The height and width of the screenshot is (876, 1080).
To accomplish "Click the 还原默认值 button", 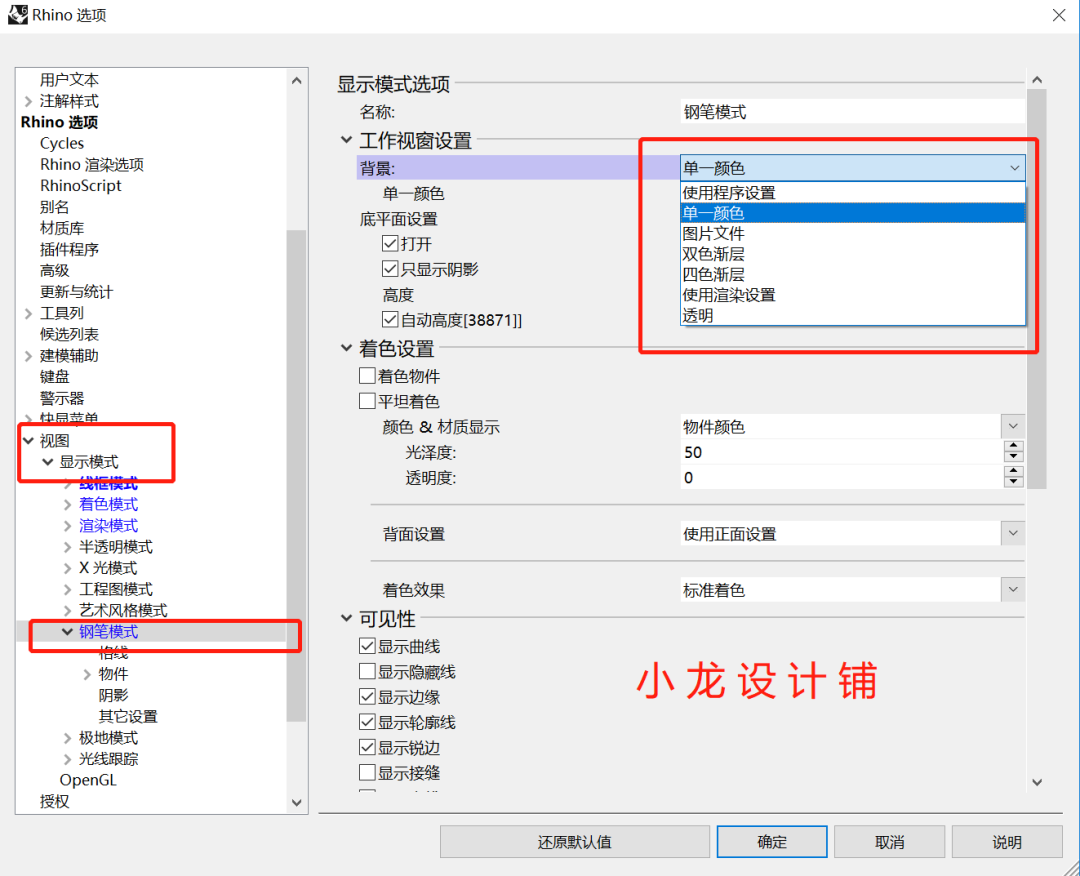I will click(574, 842).
